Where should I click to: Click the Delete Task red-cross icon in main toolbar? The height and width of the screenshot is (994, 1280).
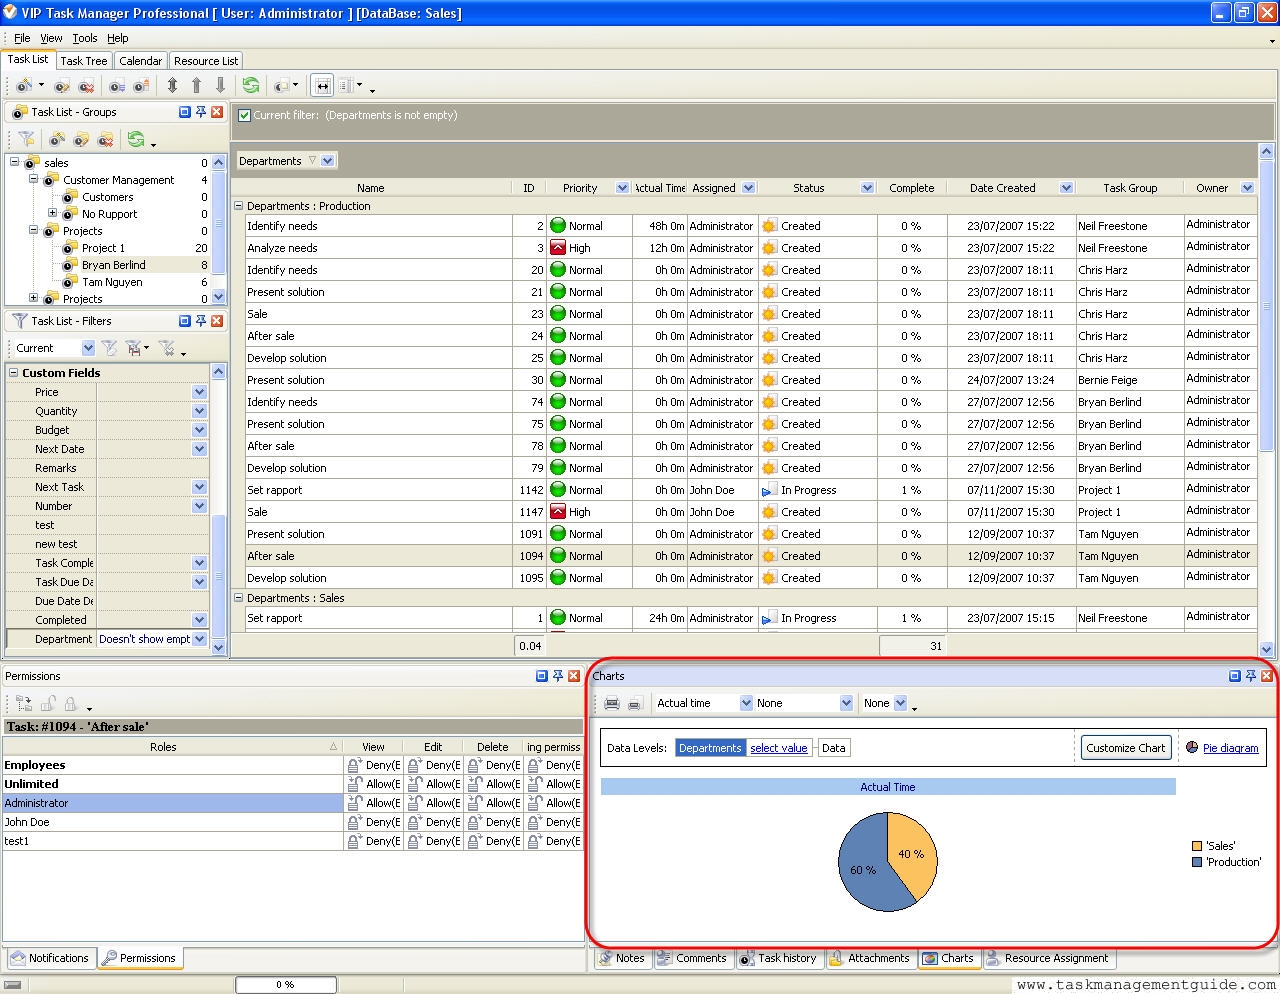coord(86,86)
